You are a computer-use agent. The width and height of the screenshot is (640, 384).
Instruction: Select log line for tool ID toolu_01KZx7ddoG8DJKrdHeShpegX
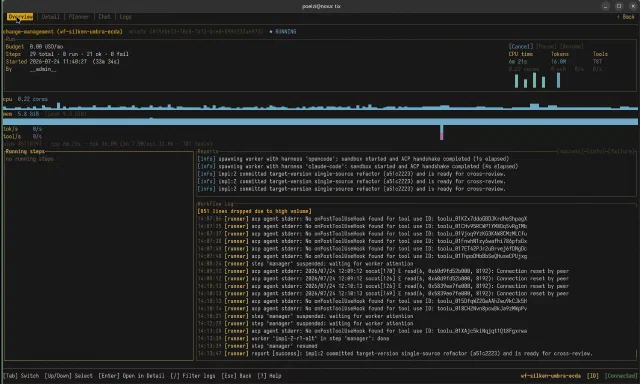coord(362,219)
